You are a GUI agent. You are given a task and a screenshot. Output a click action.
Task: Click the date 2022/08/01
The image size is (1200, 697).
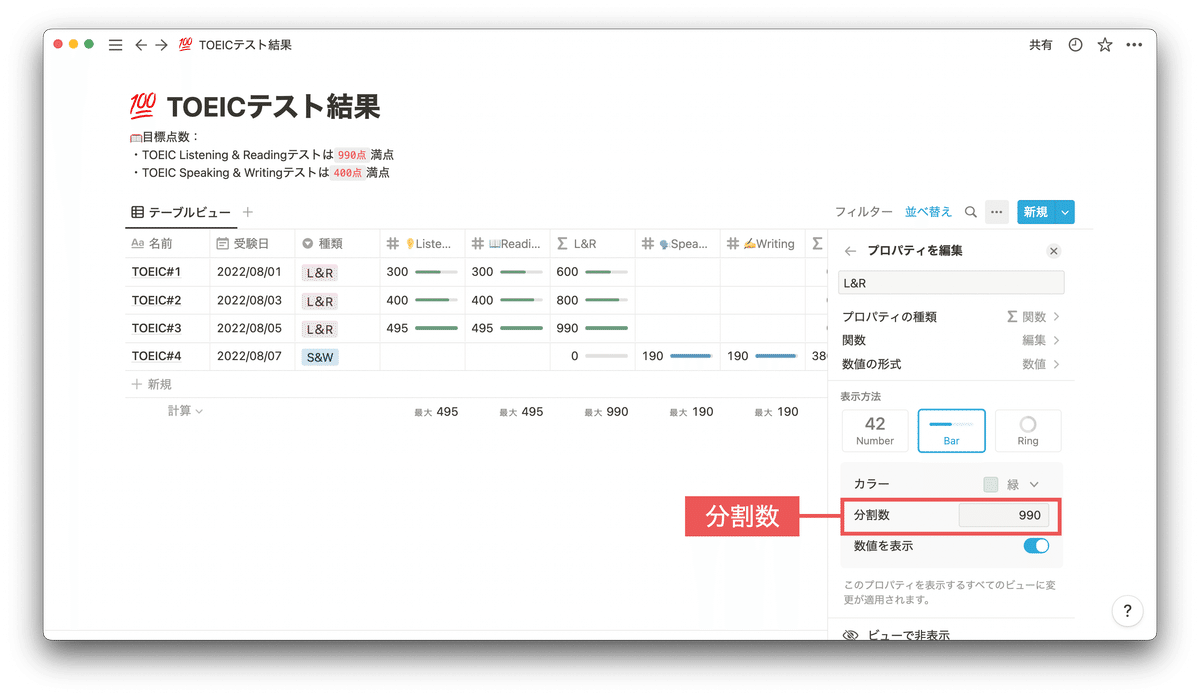[249, 272]
